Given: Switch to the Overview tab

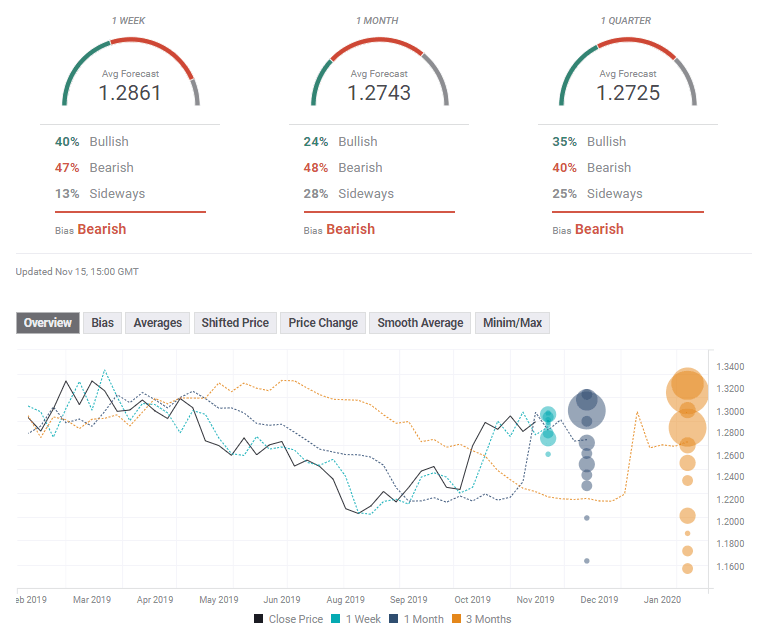Looking at the screenshot, I should coord(48,323).
